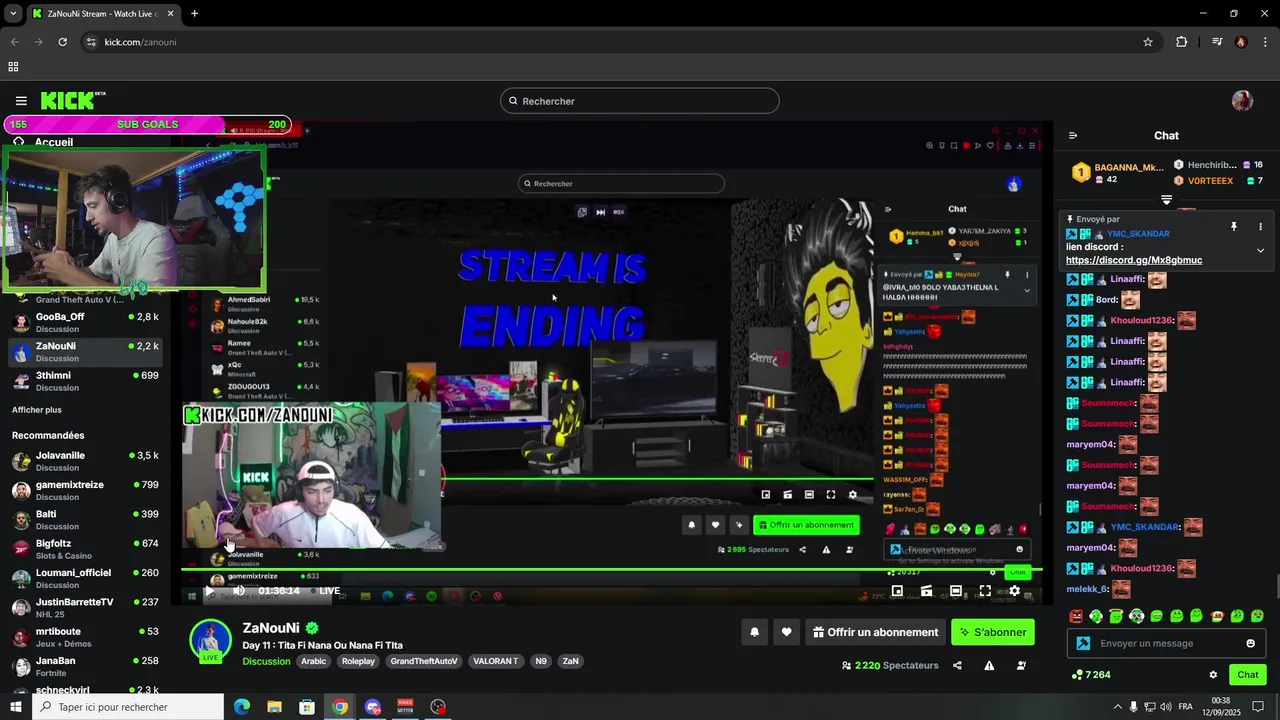Click the VALORAN T tag

click(495, 661)
